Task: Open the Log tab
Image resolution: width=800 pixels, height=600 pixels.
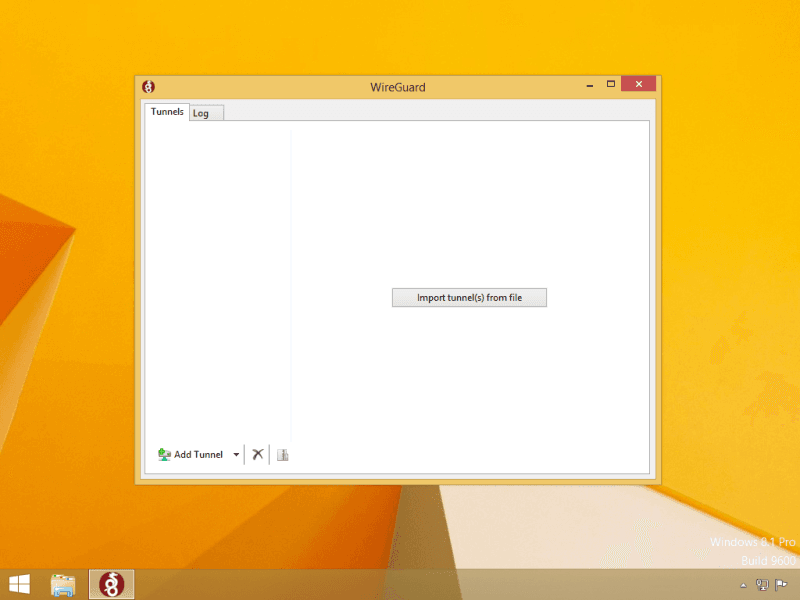Action: (x=201, y=113)
